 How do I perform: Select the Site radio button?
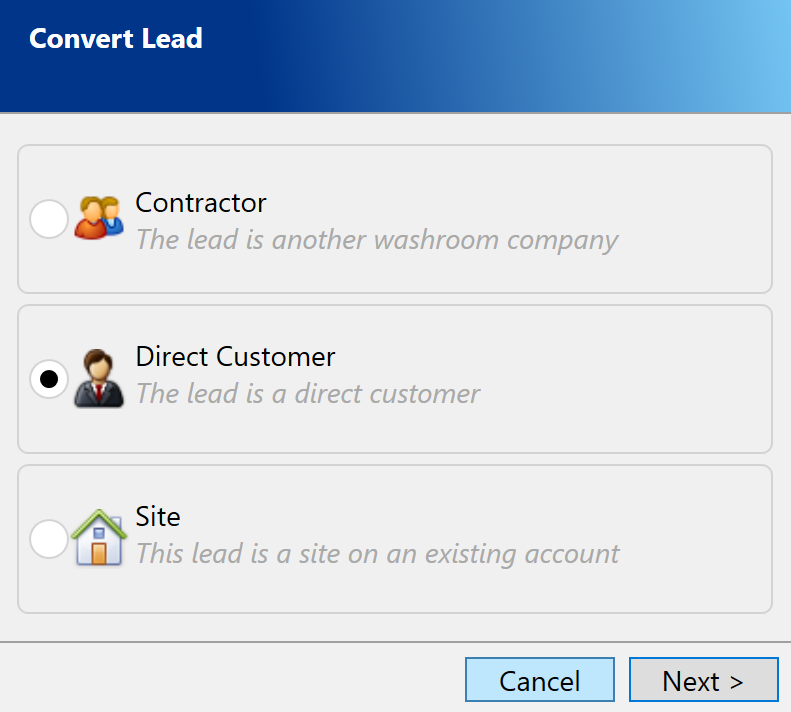tap(49, 539)
